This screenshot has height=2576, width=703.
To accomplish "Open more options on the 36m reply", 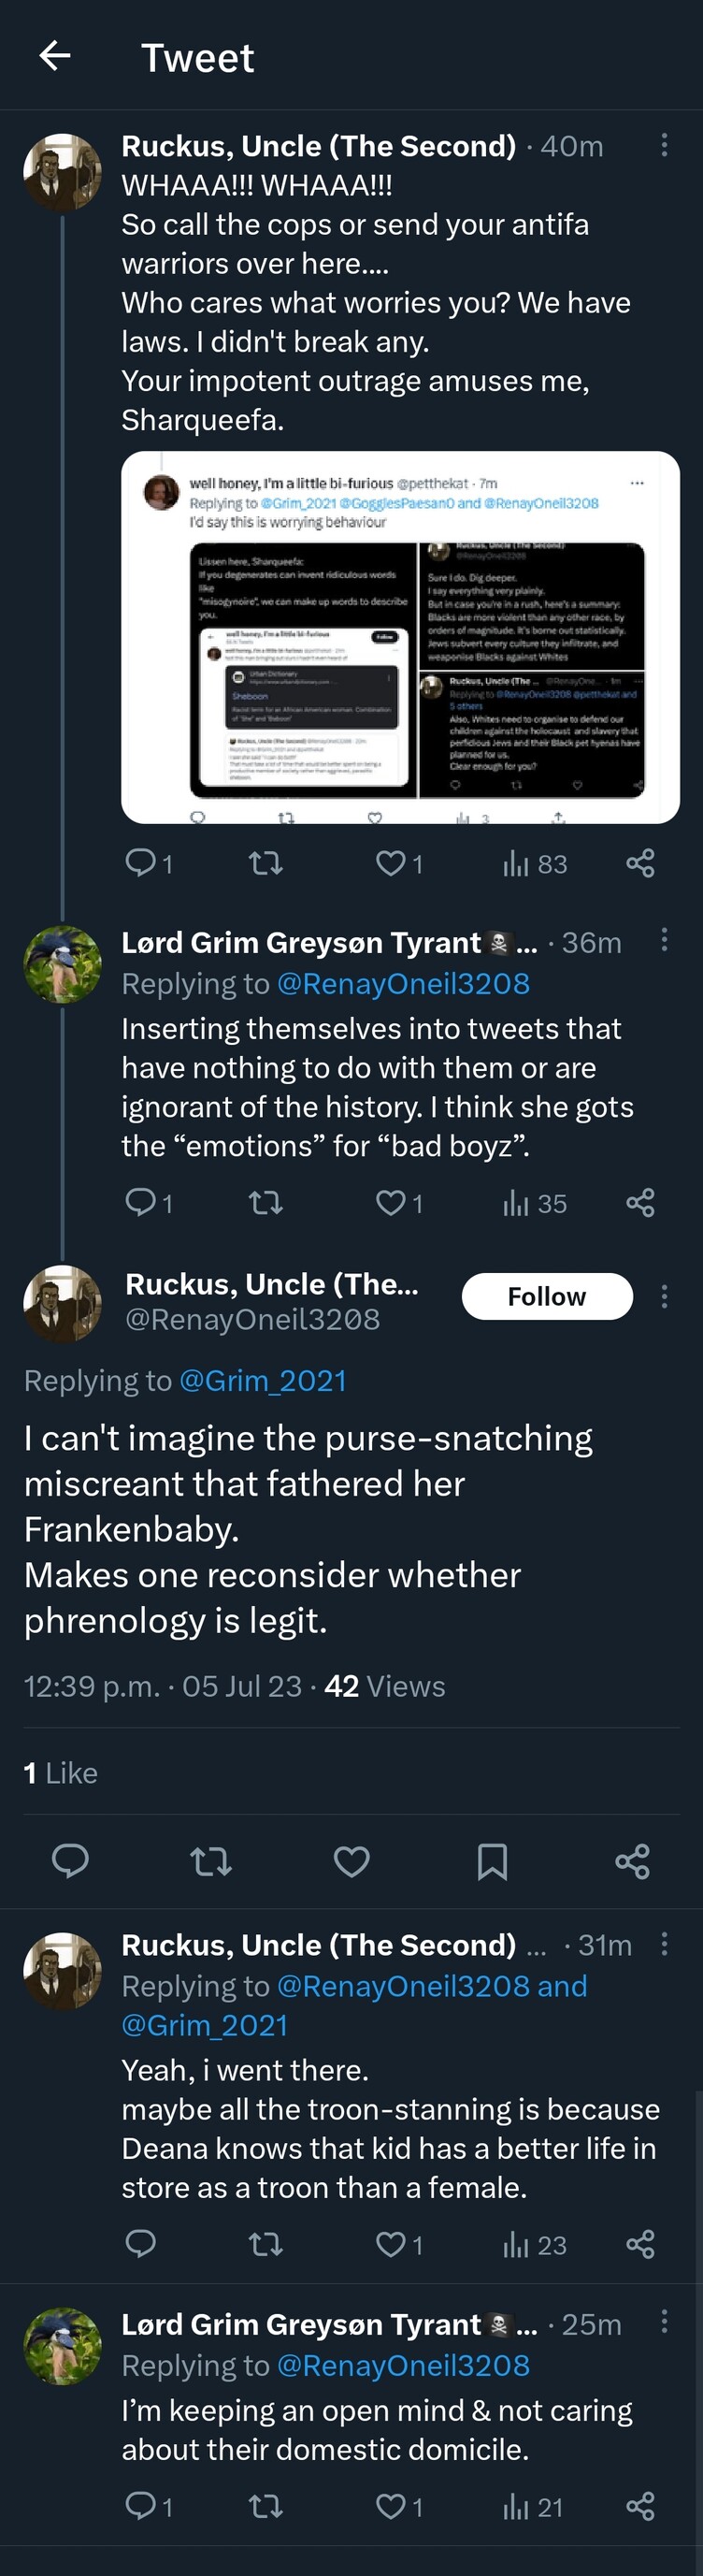I will (664, 940).
